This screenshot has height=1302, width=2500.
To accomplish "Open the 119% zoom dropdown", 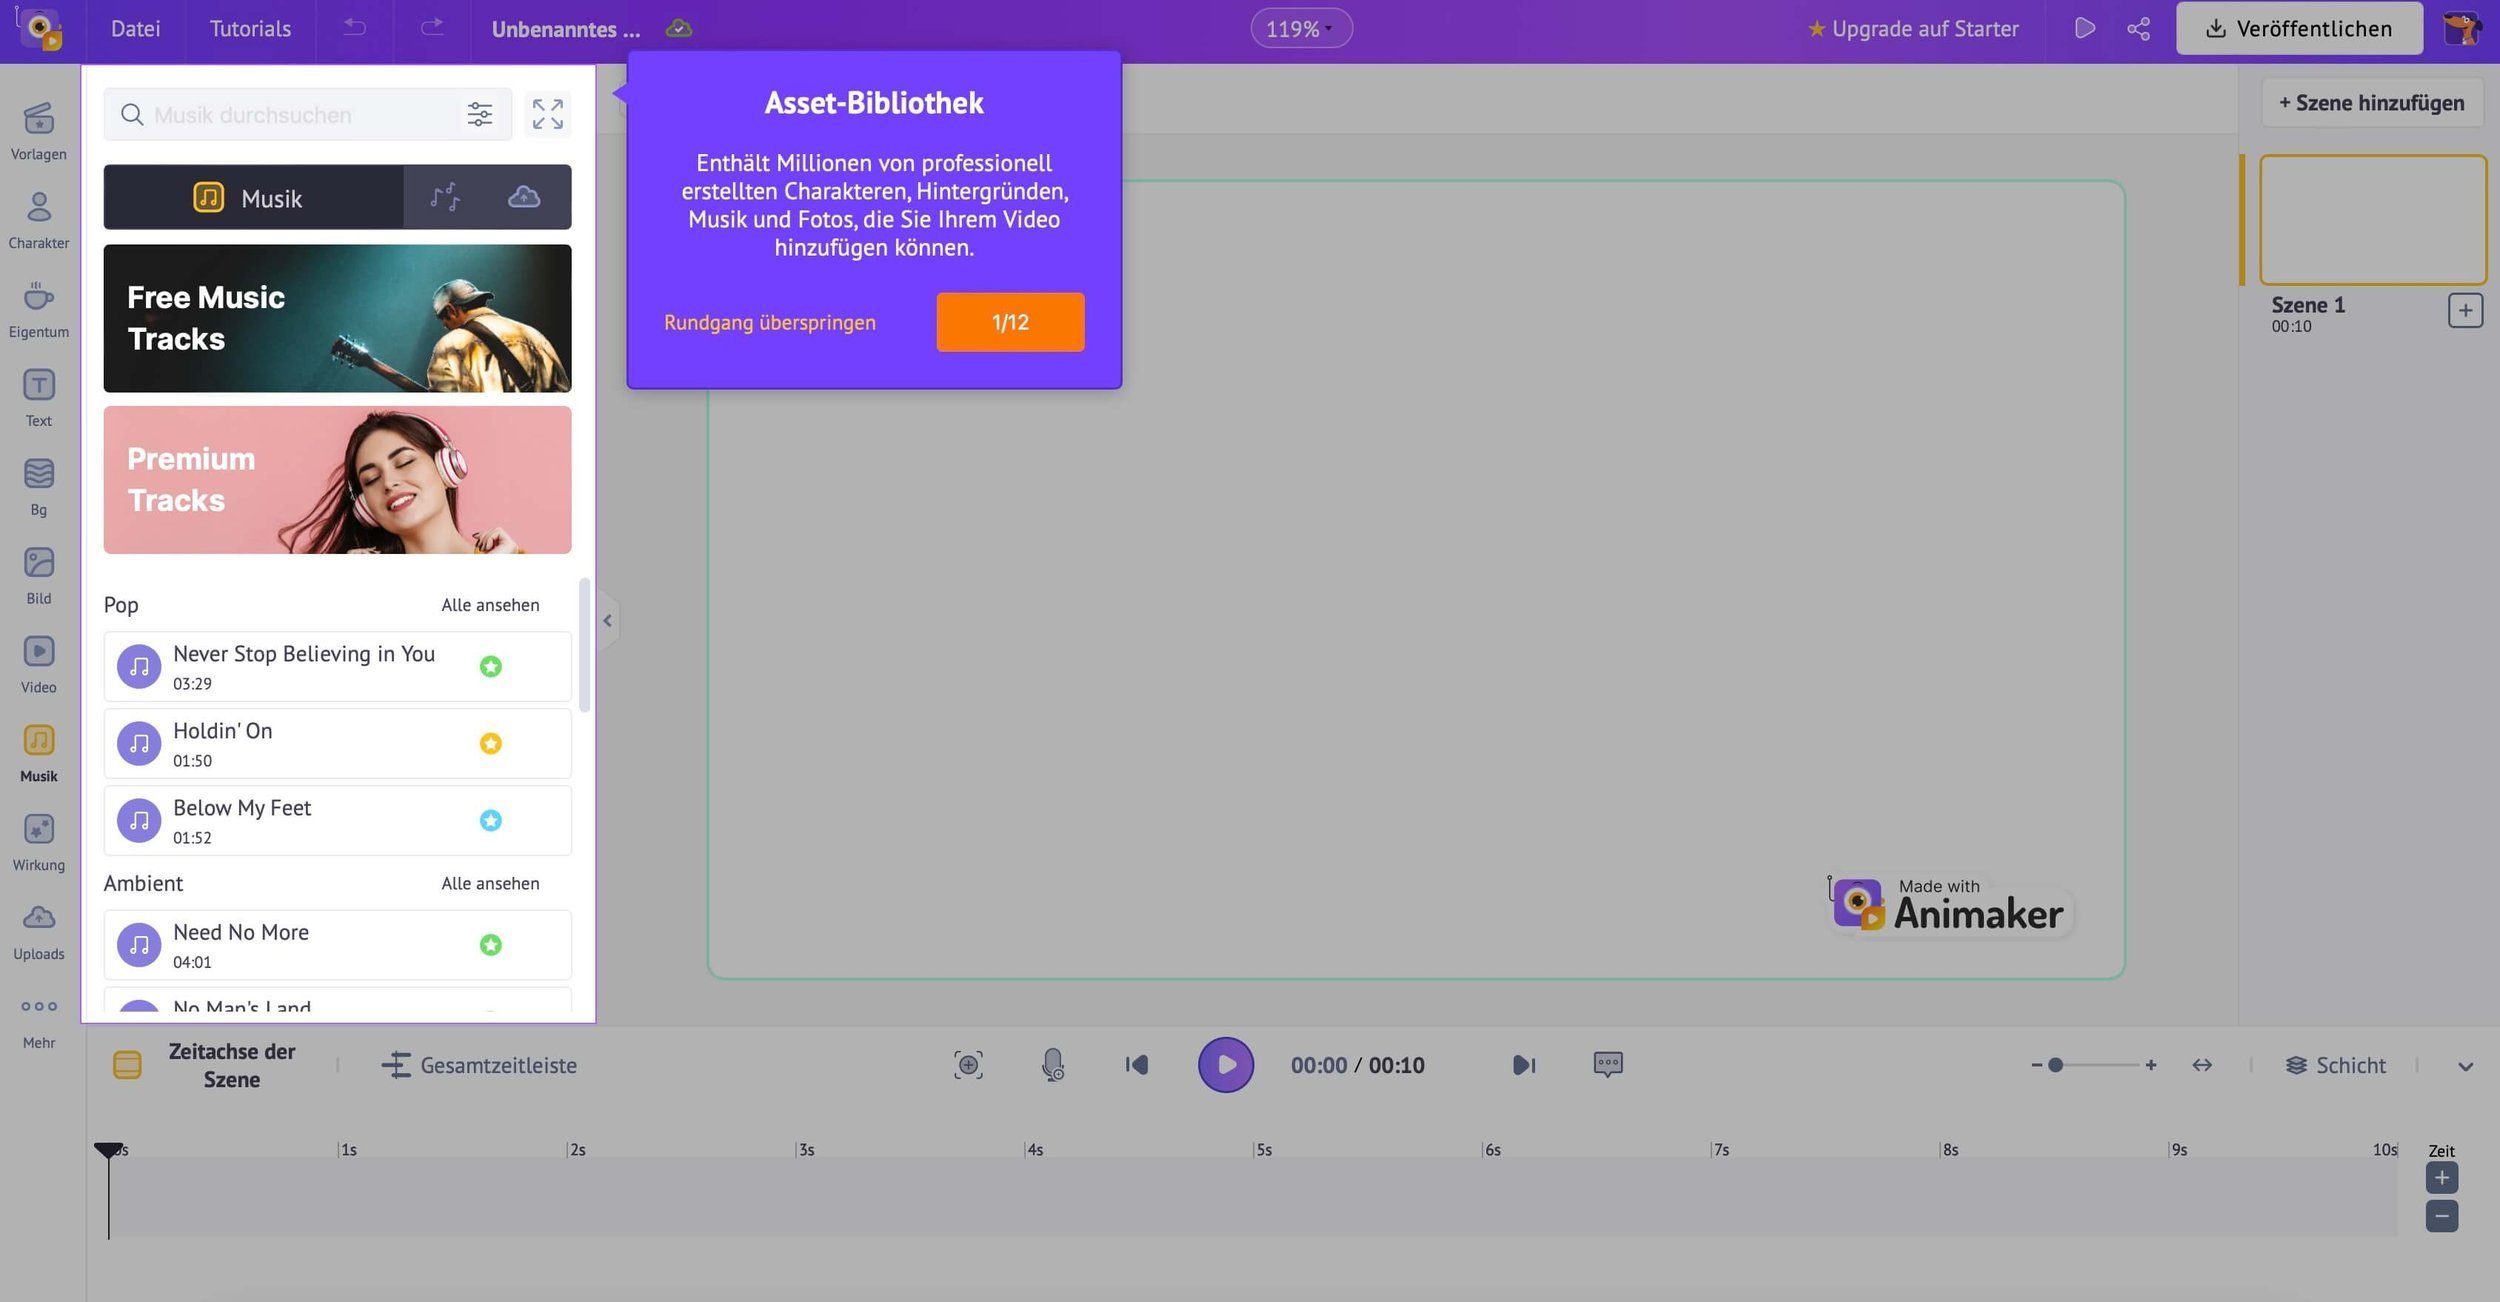I will pyautogui.click(x=1300, y=28).
